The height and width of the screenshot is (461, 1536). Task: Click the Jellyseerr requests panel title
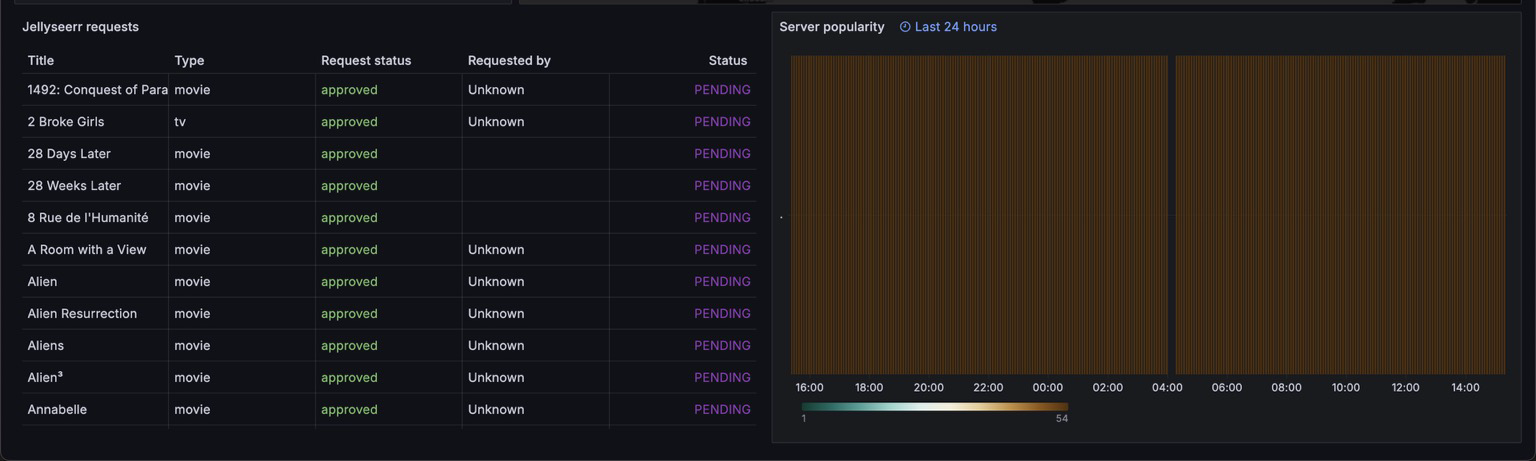(x=80, y=27)
